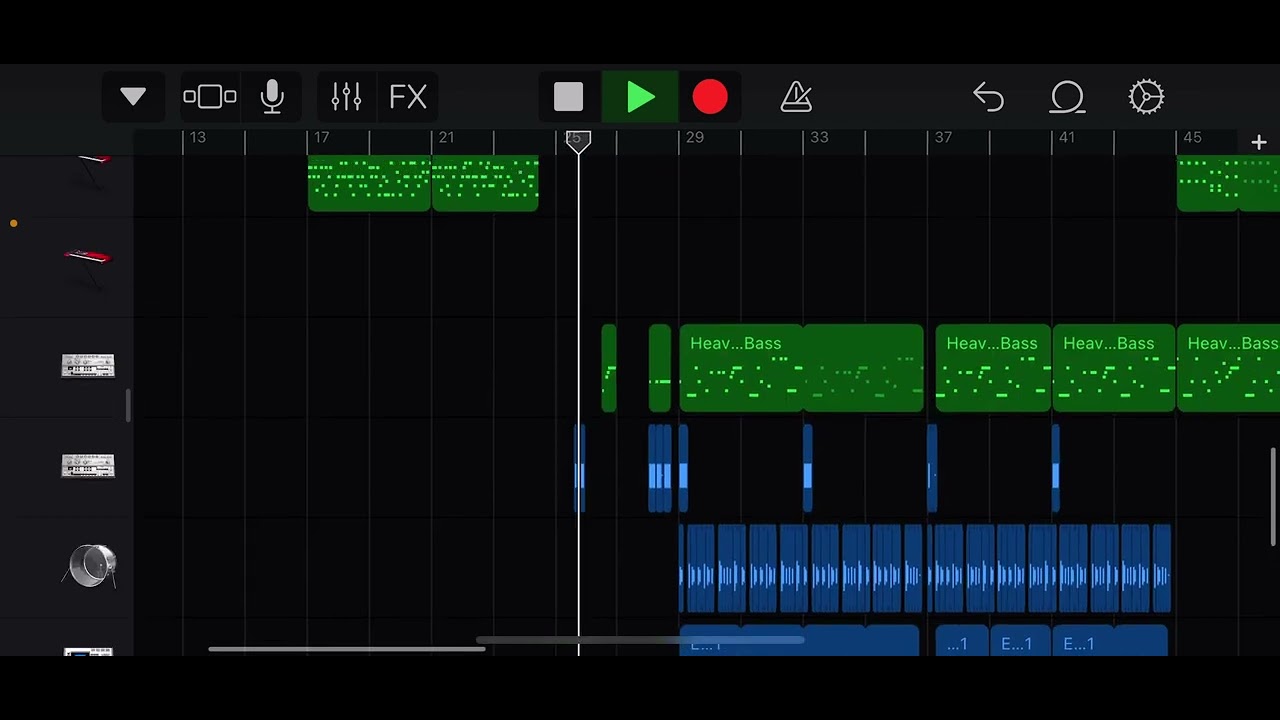This screenshot has width=1280, height=720.
Task: Select the short blue clip at bar 41
Action: 1056,468
